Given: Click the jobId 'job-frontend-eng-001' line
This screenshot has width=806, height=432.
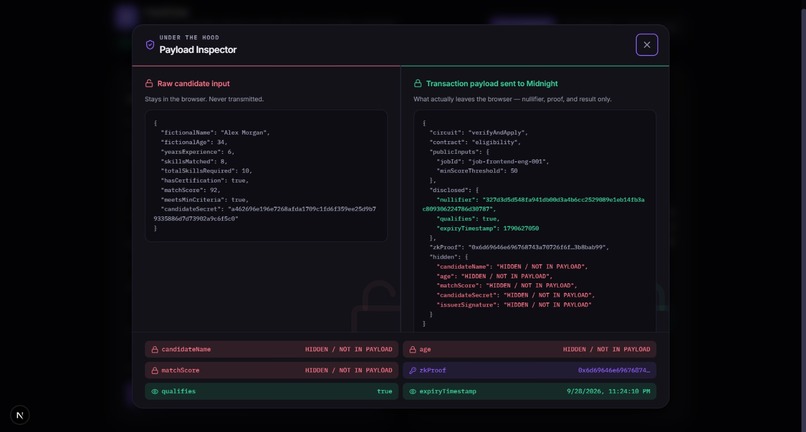Looking at the screenshot, I should [x=492, y=161].
